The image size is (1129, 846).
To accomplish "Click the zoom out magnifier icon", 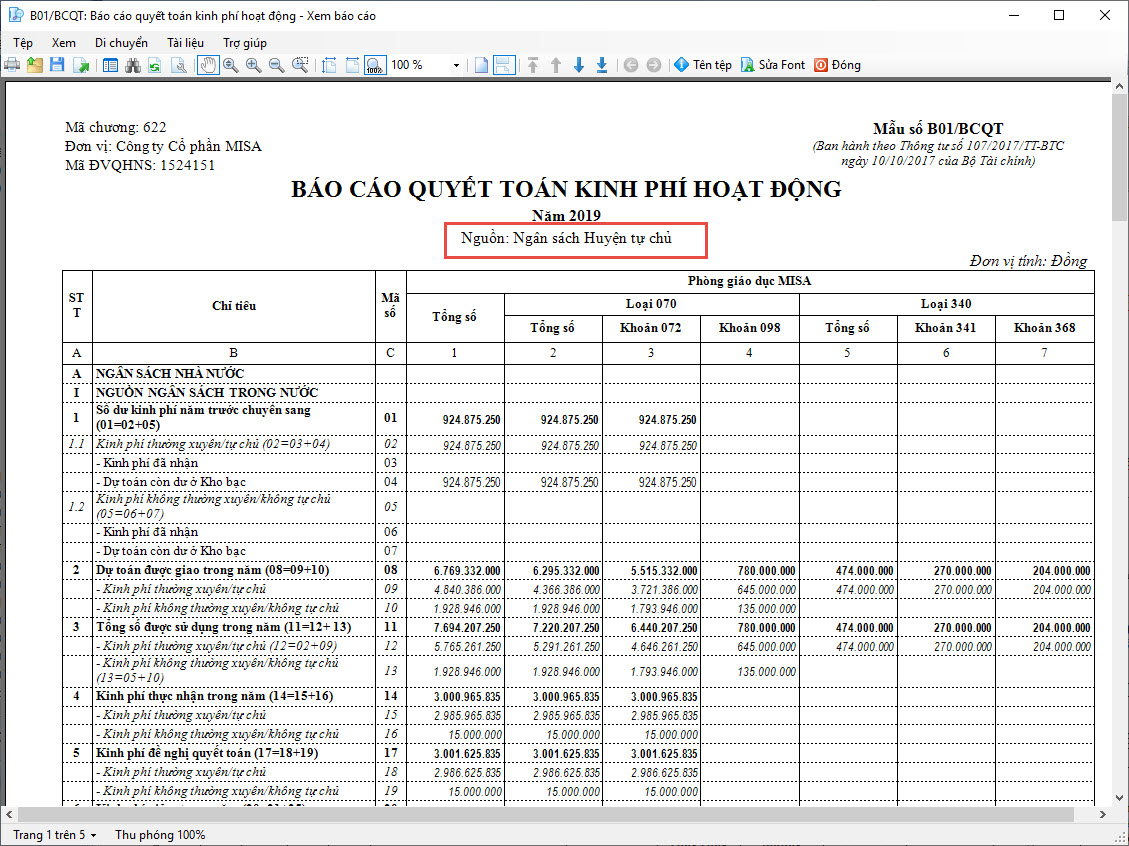I will click(276, 65).
